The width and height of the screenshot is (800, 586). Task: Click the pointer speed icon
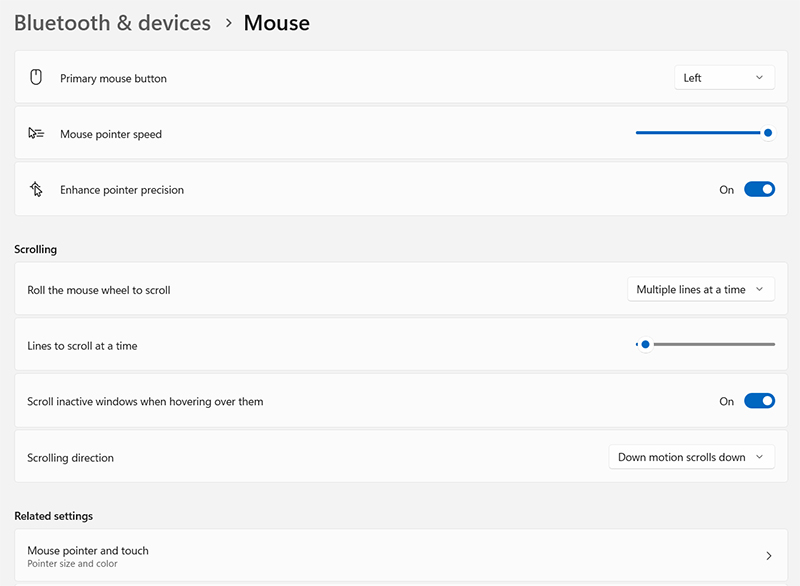pyautogui.click(x=36, y=134)
